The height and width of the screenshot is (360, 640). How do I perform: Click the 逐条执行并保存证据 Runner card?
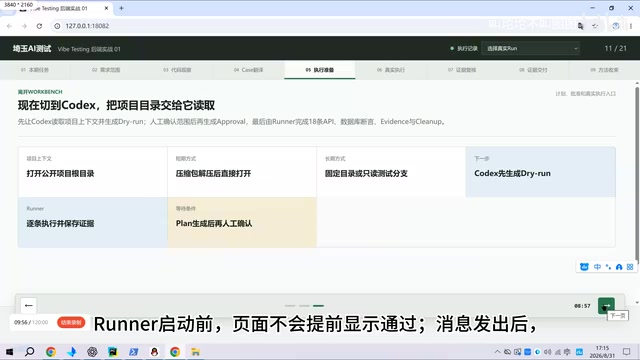pyautogui.click(x=93, y=222)
